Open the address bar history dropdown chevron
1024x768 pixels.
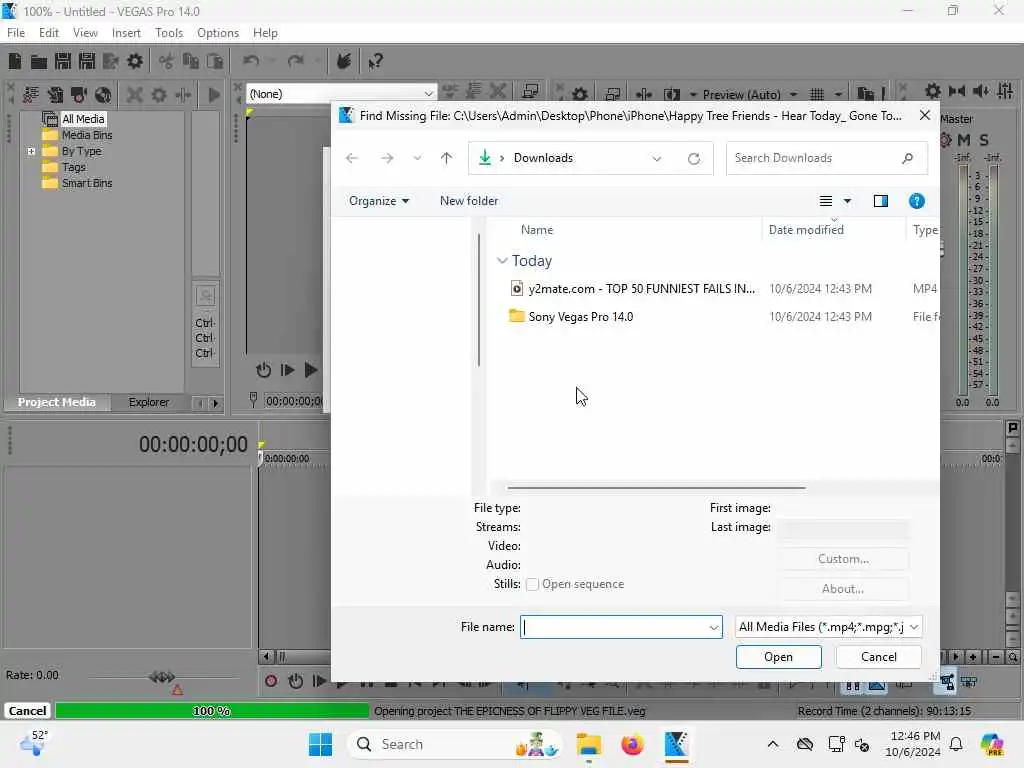tap(656, 159)
